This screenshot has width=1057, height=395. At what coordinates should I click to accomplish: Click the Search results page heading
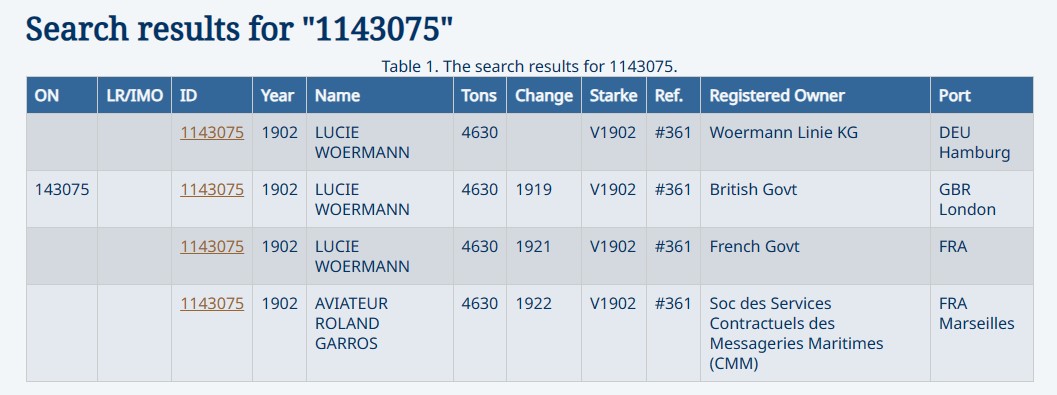[239, 30]
